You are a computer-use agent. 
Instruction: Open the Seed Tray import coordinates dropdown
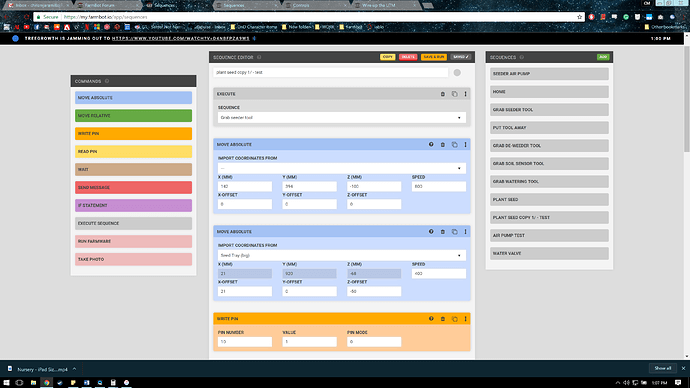pos(342,256)
